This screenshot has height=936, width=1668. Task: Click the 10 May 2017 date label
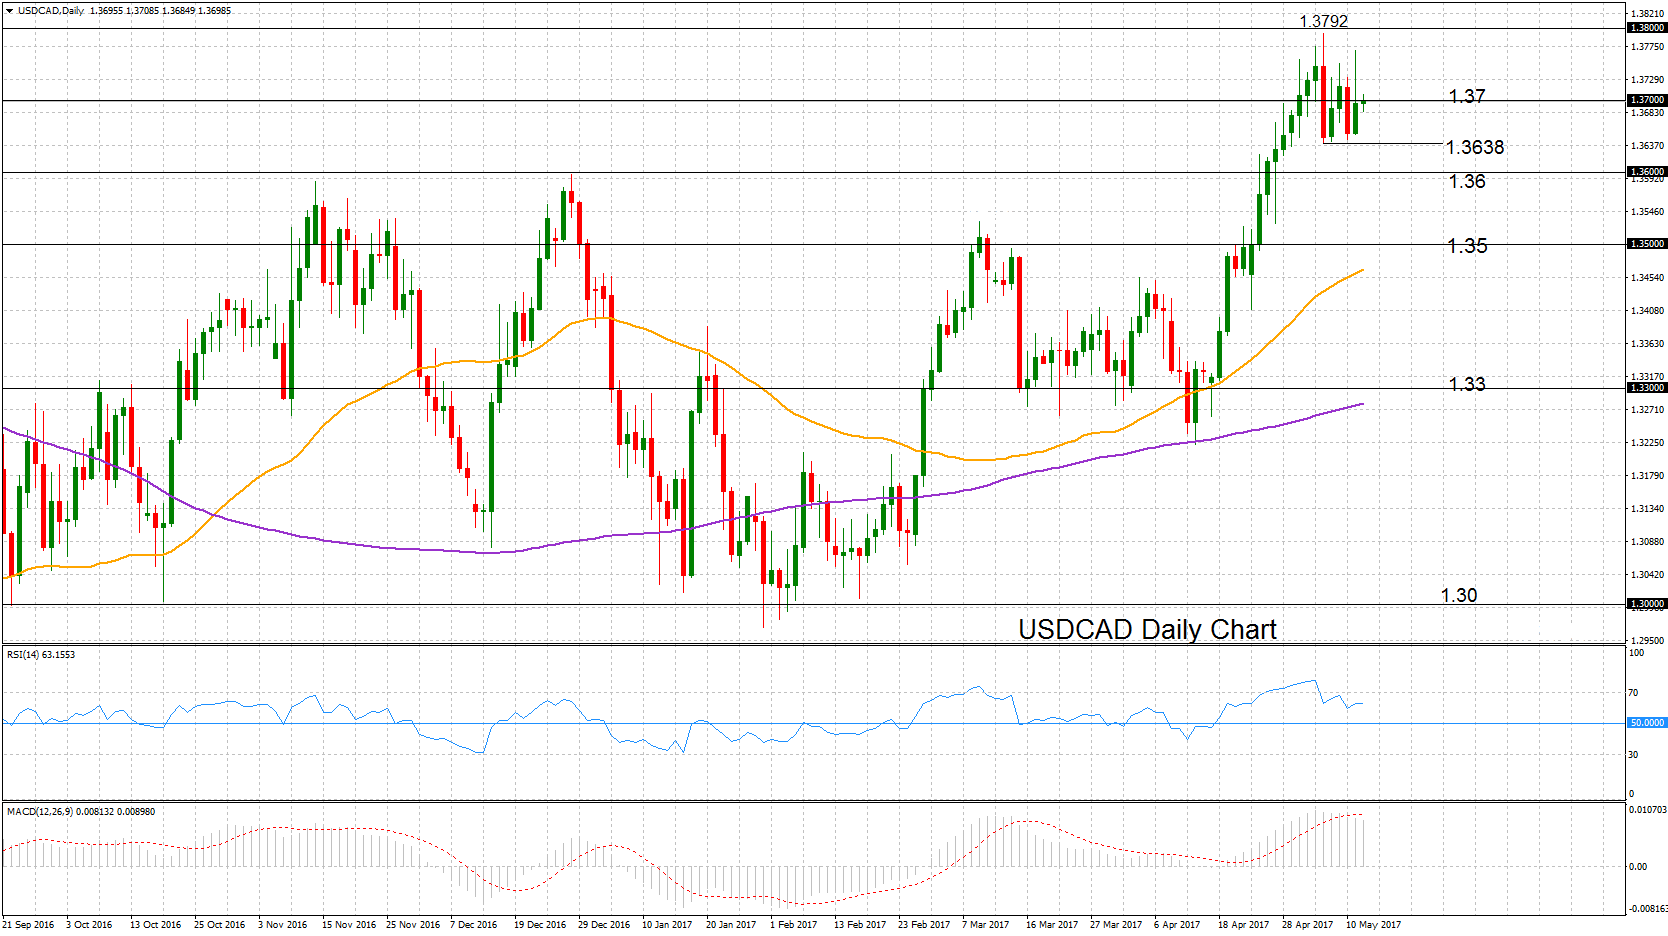click(x=1373, y=925)
